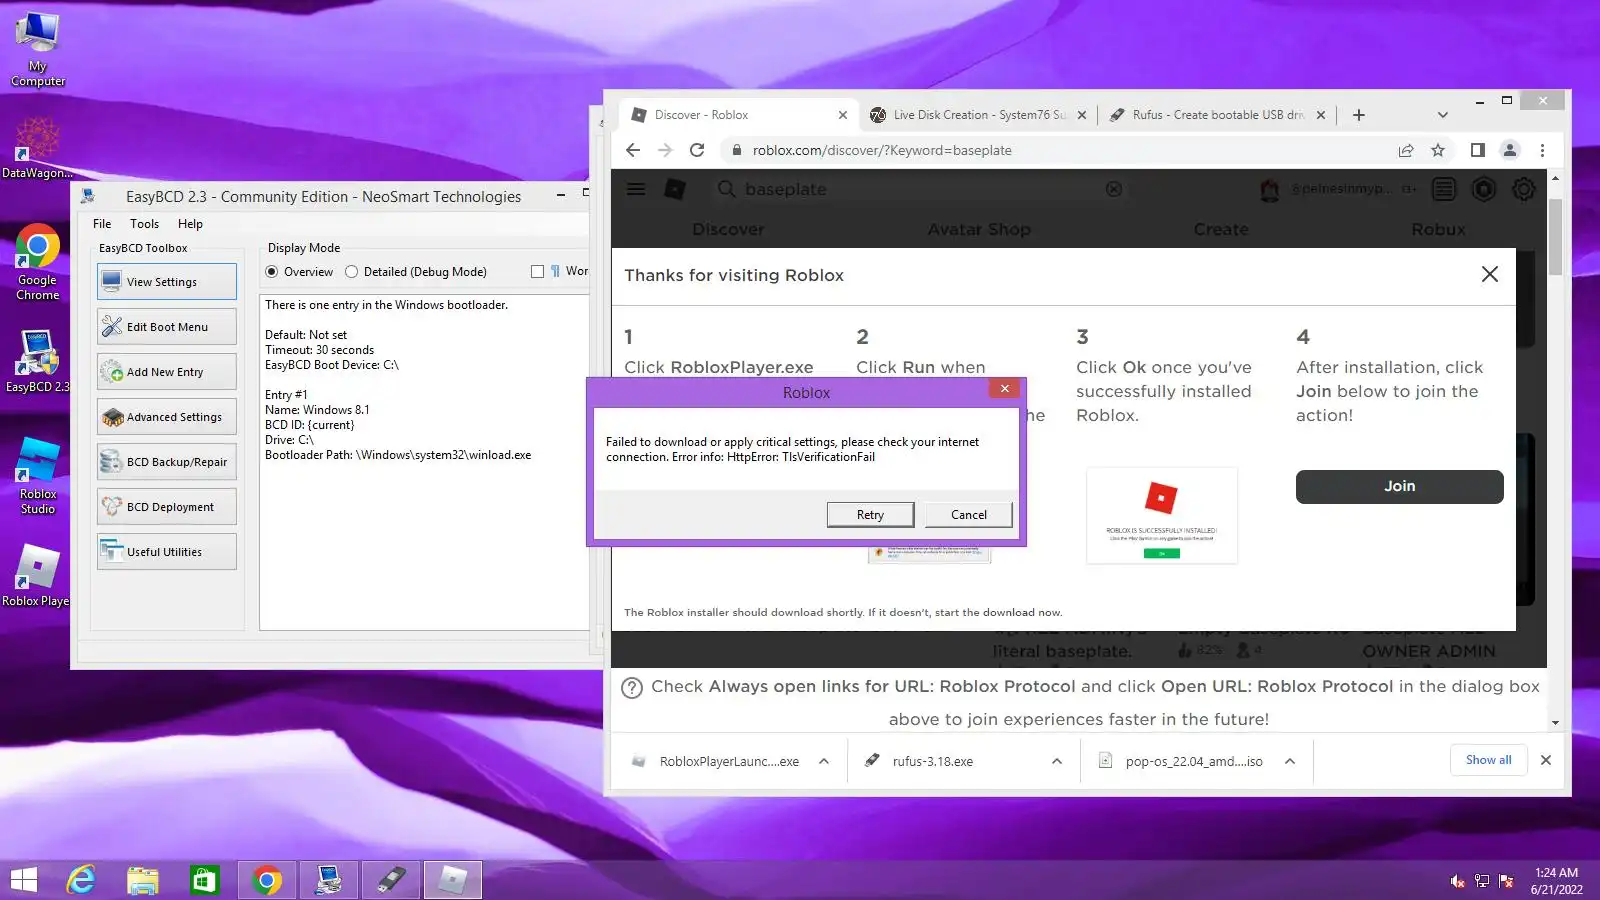The image size is (1600, 900).
Task: Open the Tools menu in EasyBCD
Action: pos(144,224)
